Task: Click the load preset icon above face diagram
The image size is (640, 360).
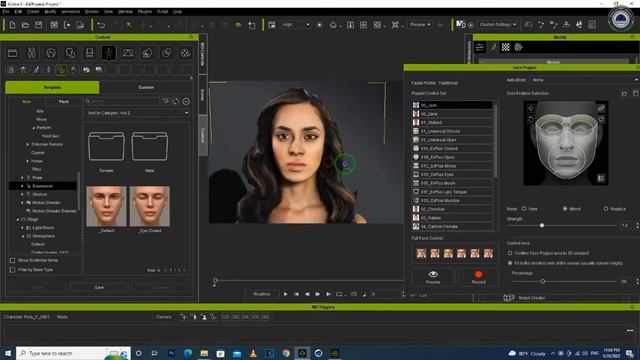Action: (x=624, y=93)
